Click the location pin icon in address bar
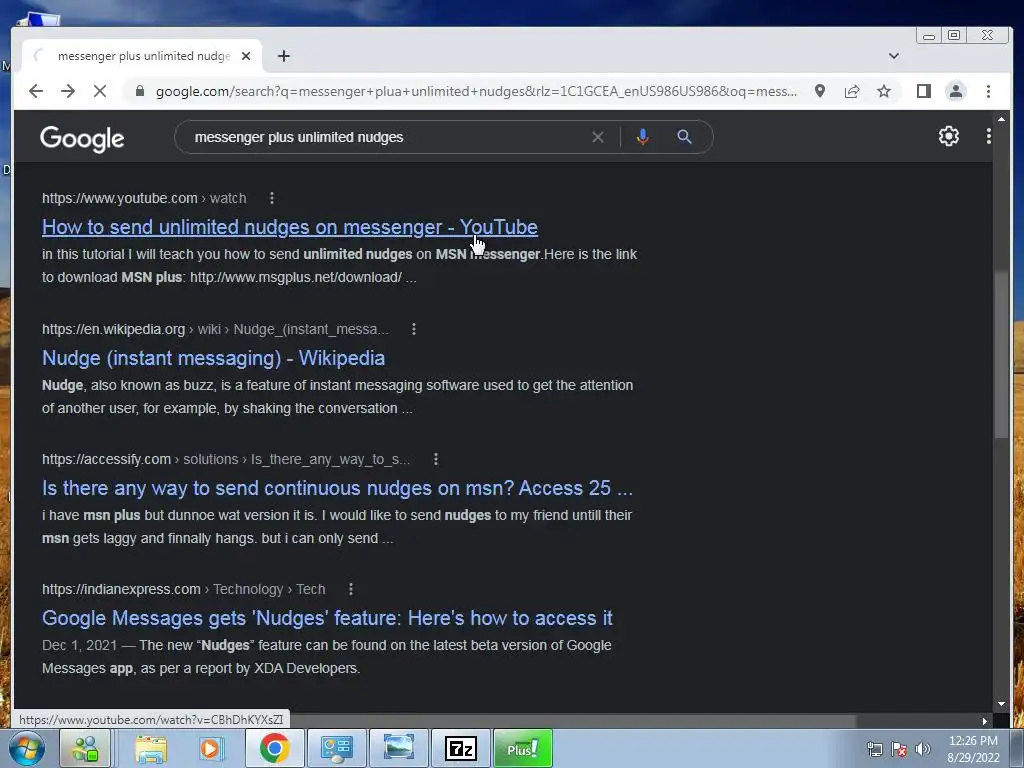This screenshot has width=1024, height=768. click(820, 91)
